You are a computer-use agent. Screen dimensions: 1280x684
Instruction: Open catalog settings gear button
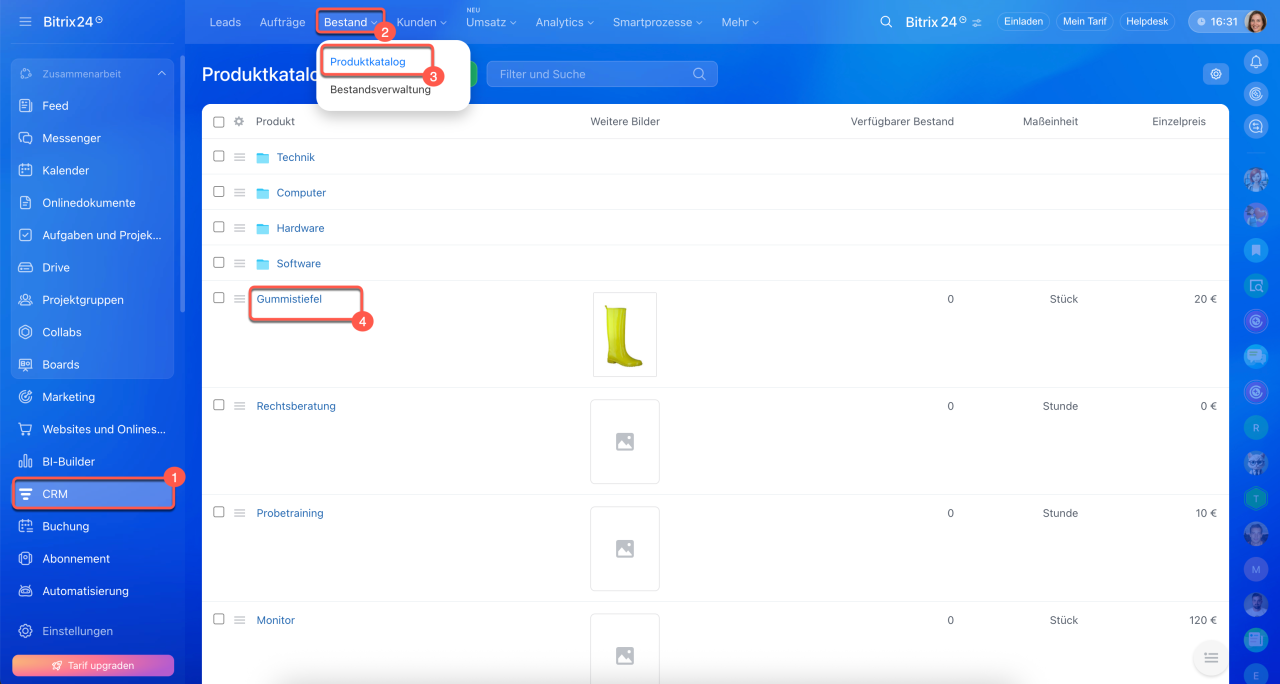1216,73
